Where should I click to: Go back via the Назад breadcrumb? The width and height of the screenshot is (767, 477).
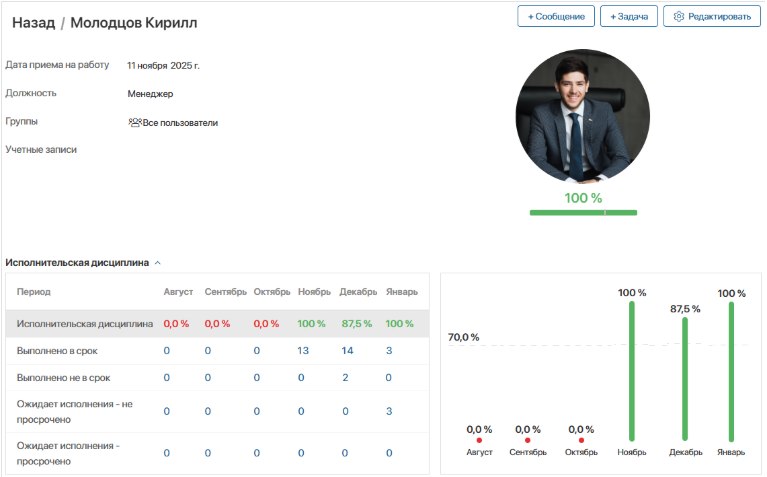(x=33, y=22)
